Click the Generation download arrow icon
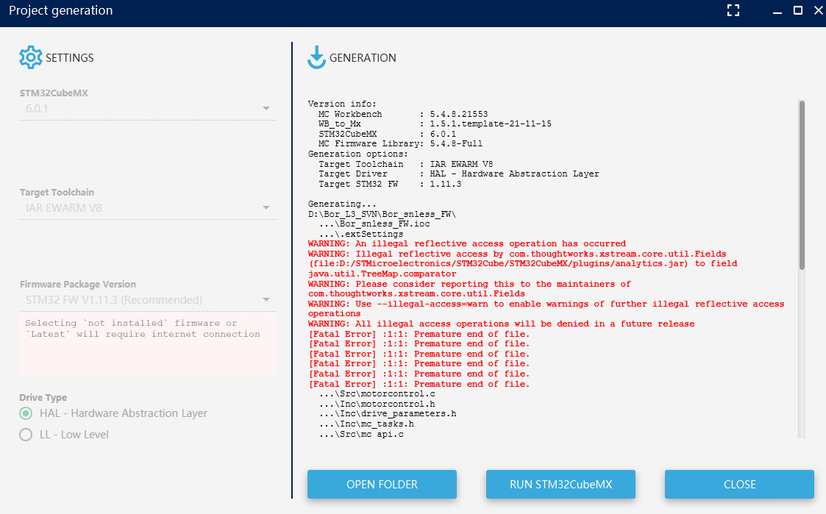This screenshot has width=826, height=514. pyautogui.click(x=317, y=57)
